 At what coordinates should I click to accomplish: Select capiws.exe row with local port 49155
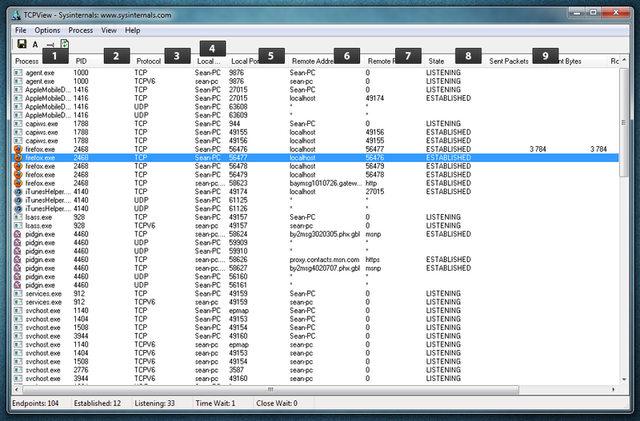[316, 132]
